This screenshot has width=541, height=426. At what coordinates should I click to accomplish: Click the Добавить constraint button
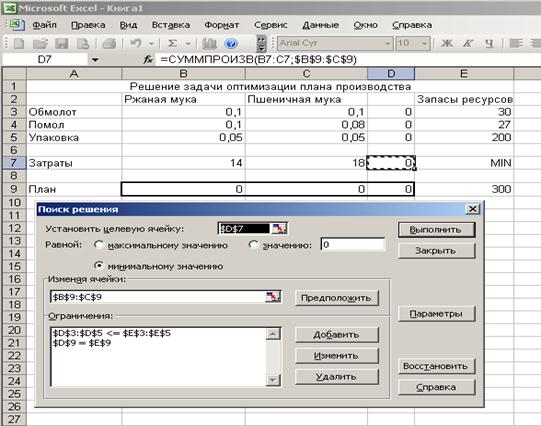click(337, 335)
